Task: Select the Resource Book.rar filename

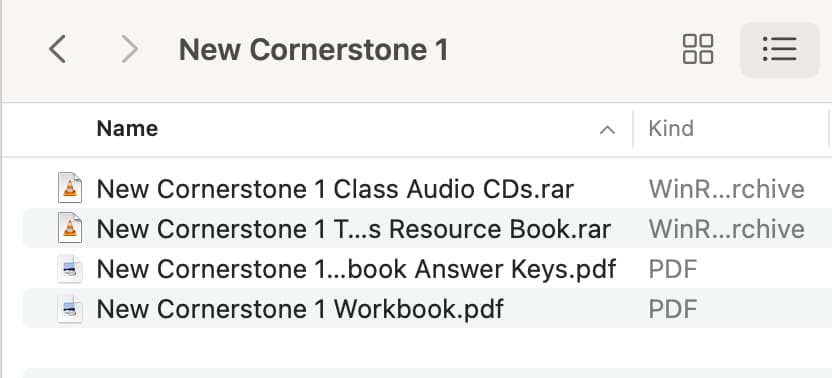Action: pyautogui.click(x=353, y=229)
